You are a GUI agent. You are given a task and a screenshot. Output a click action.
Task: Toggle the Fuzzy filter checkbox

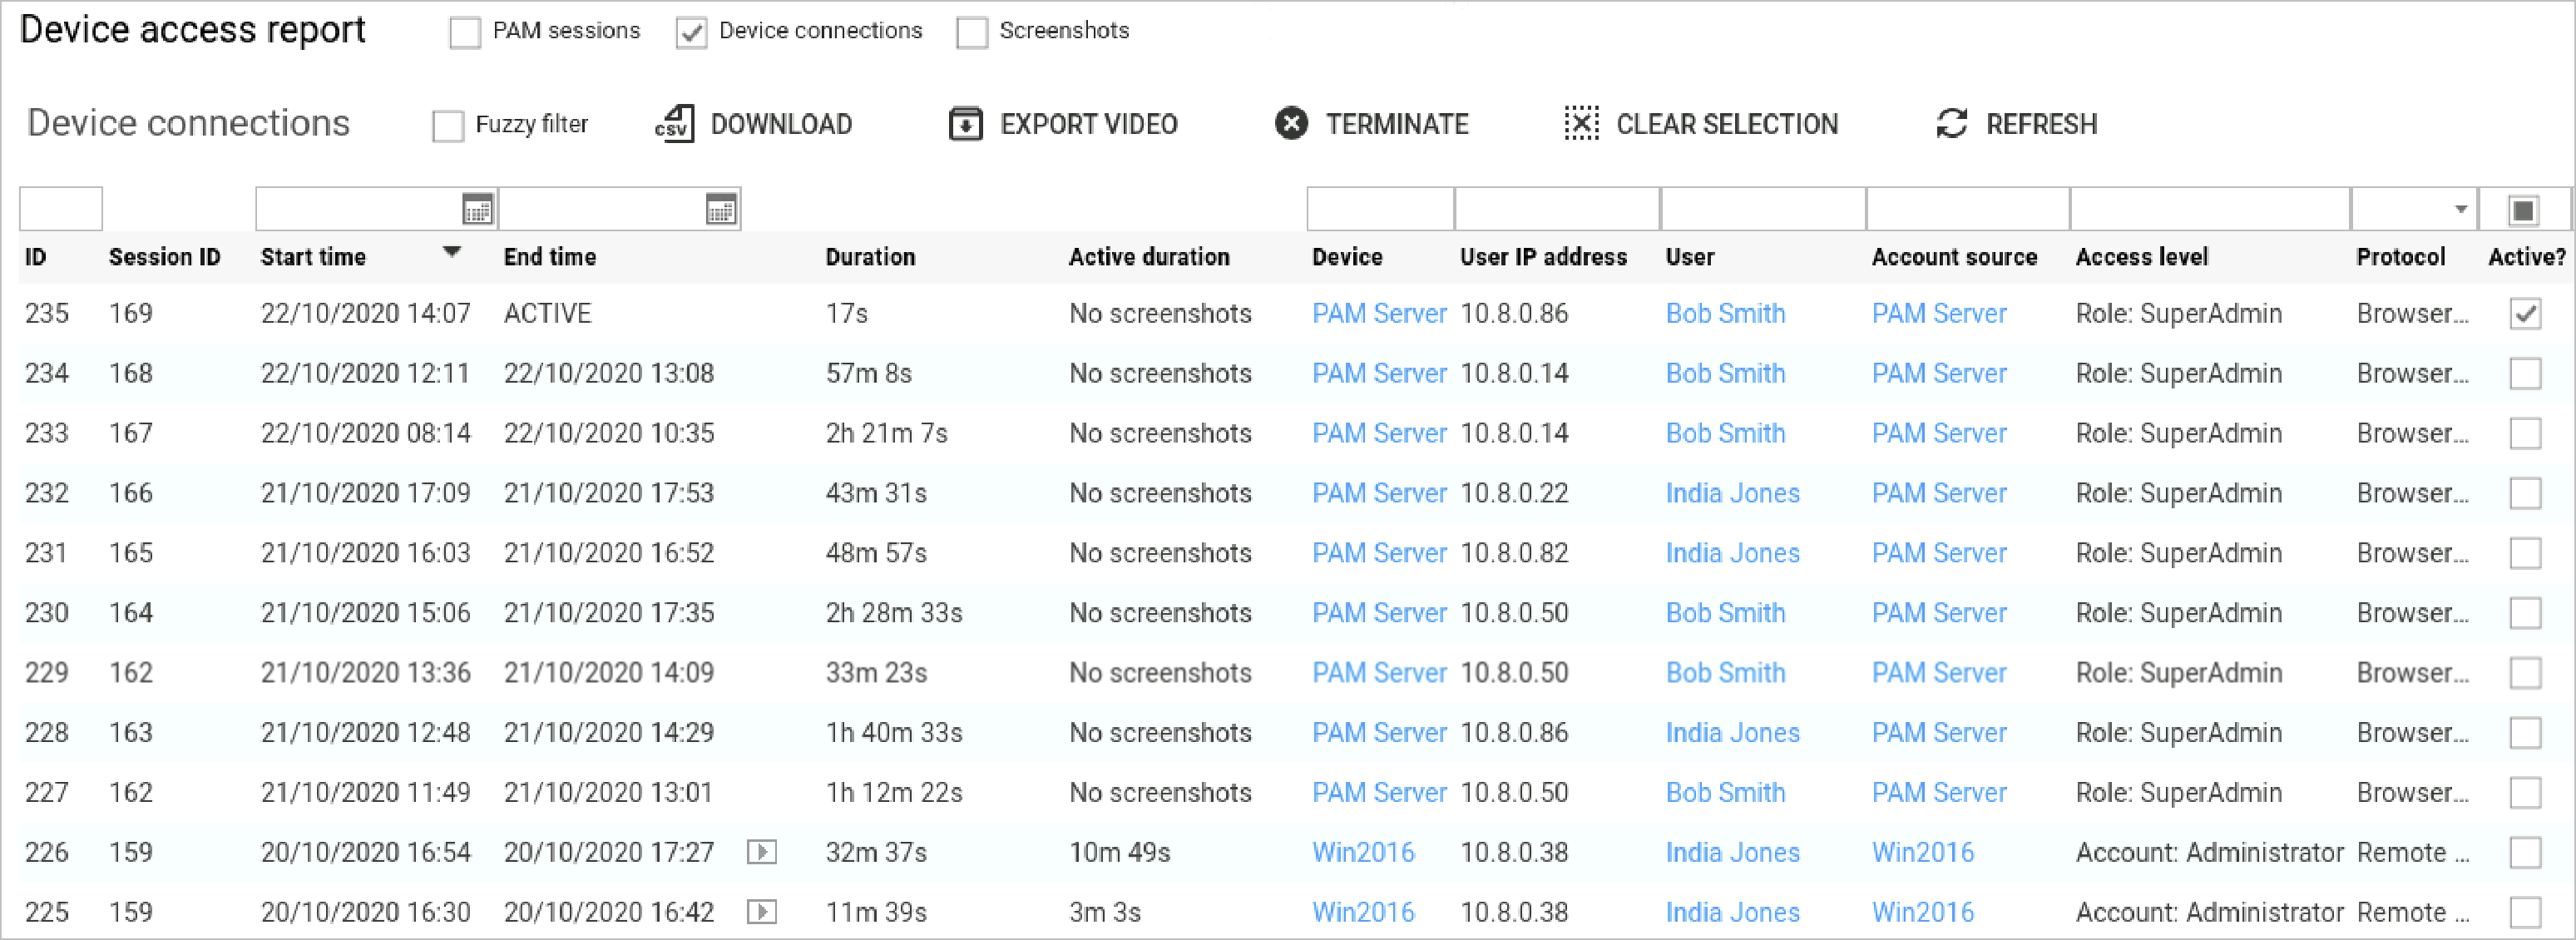coord(448,126)
